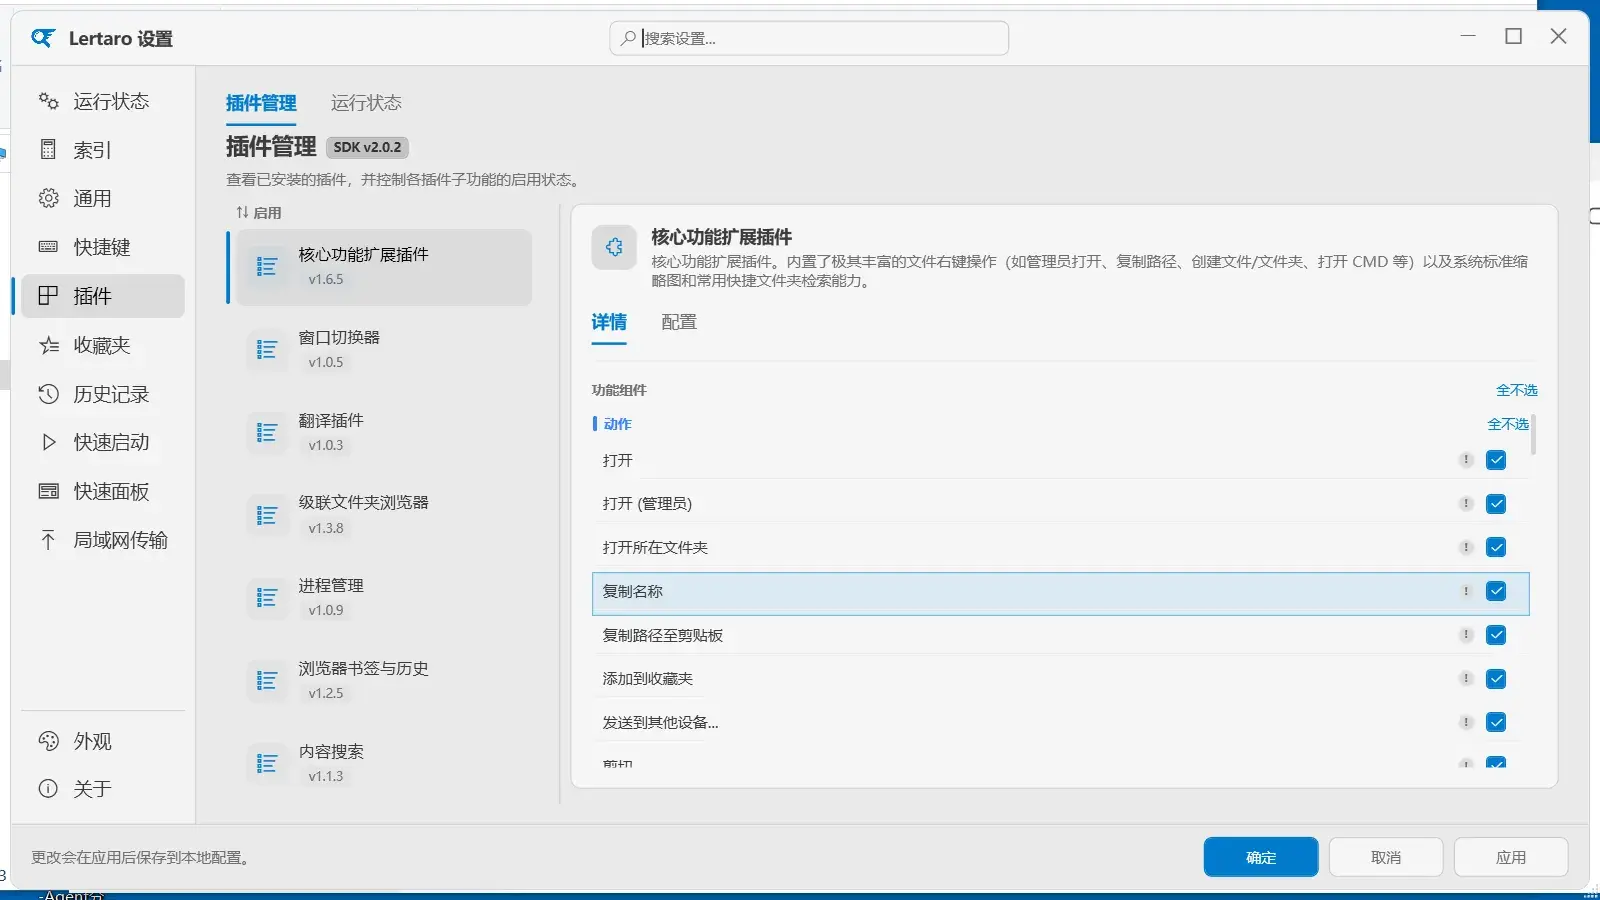1600x900 pixels.
Task: Click the 确定 button
Action: (1261, 857)
